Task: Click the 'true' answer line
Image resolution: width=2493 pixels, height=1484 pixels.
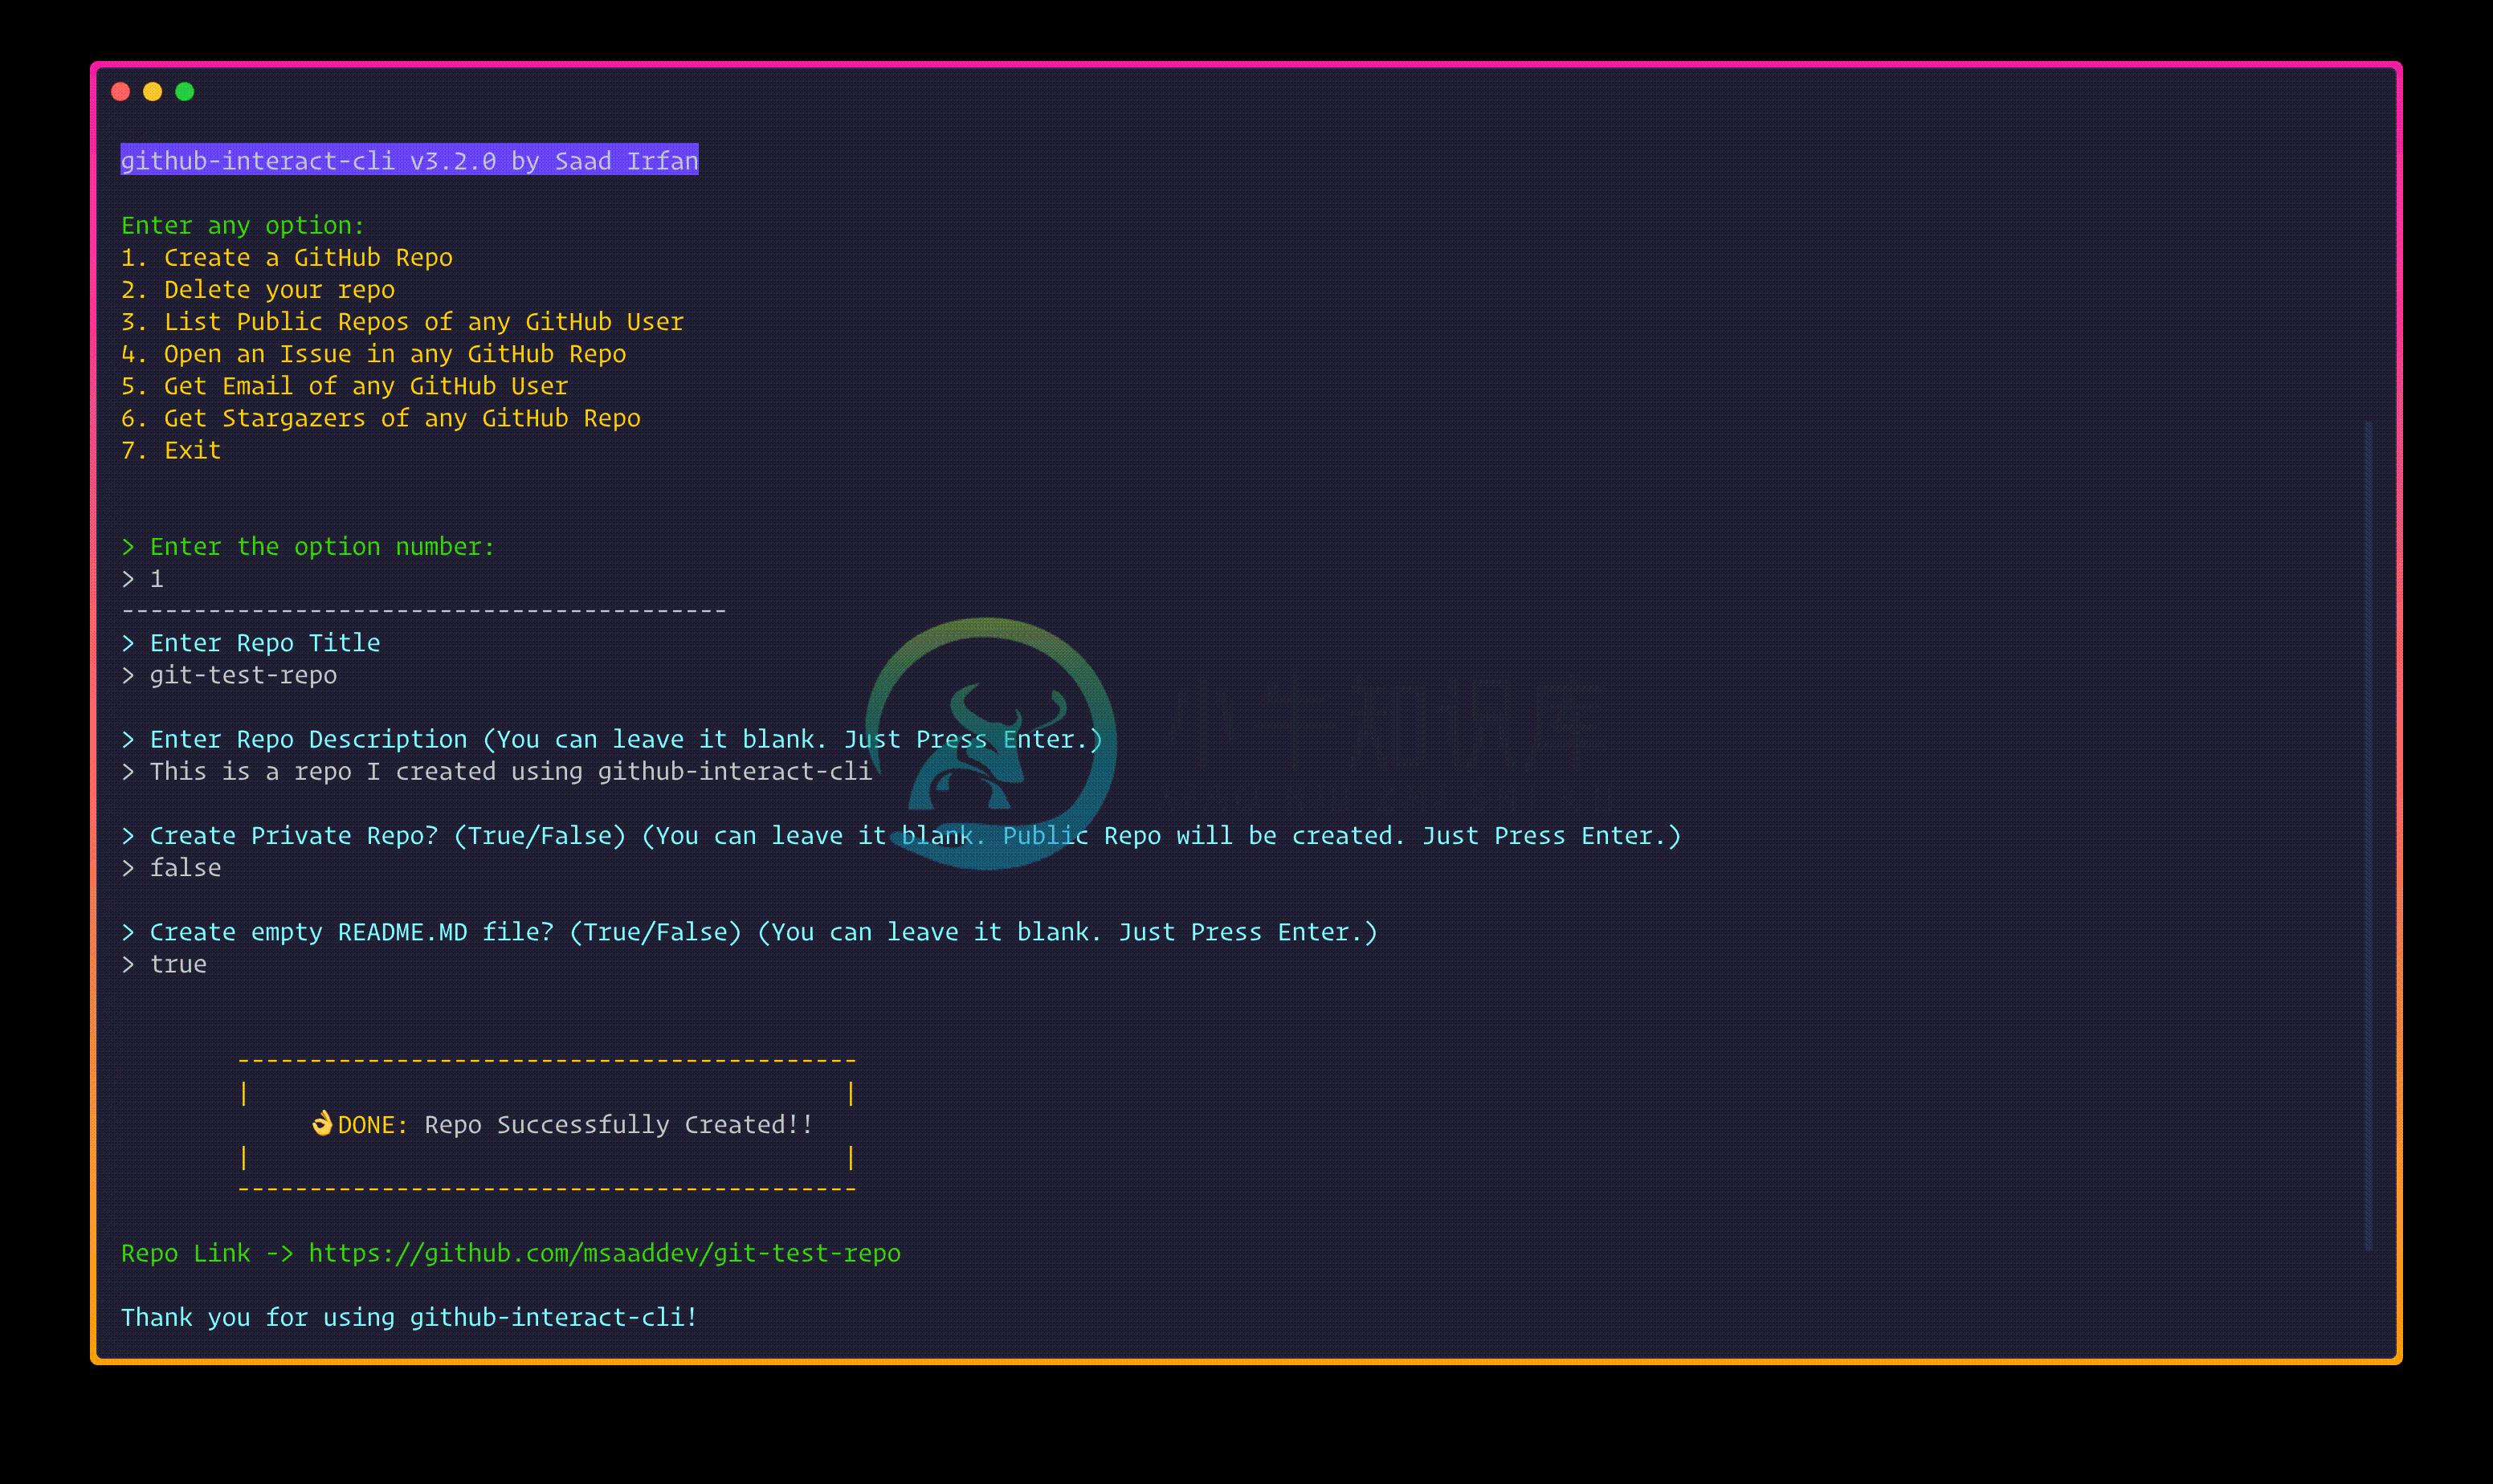Action: point(164,964)
